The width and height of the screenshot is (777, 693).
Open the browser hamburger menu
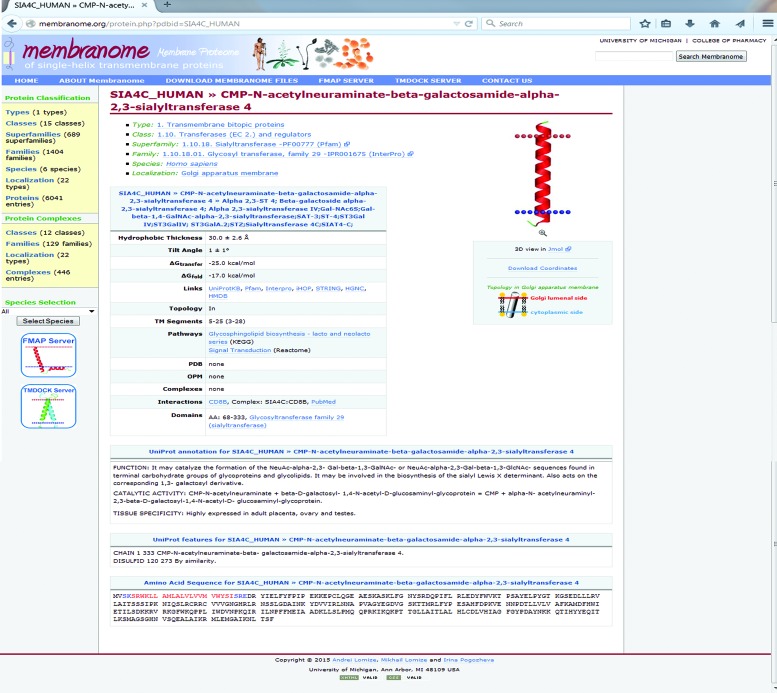click(x=768, y=23)
